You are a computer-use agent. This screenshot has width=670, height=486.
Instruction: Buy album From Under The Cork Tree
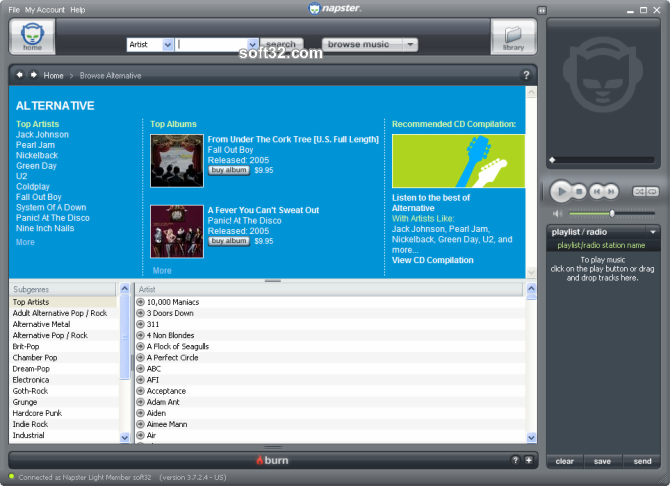pos(229,170)
